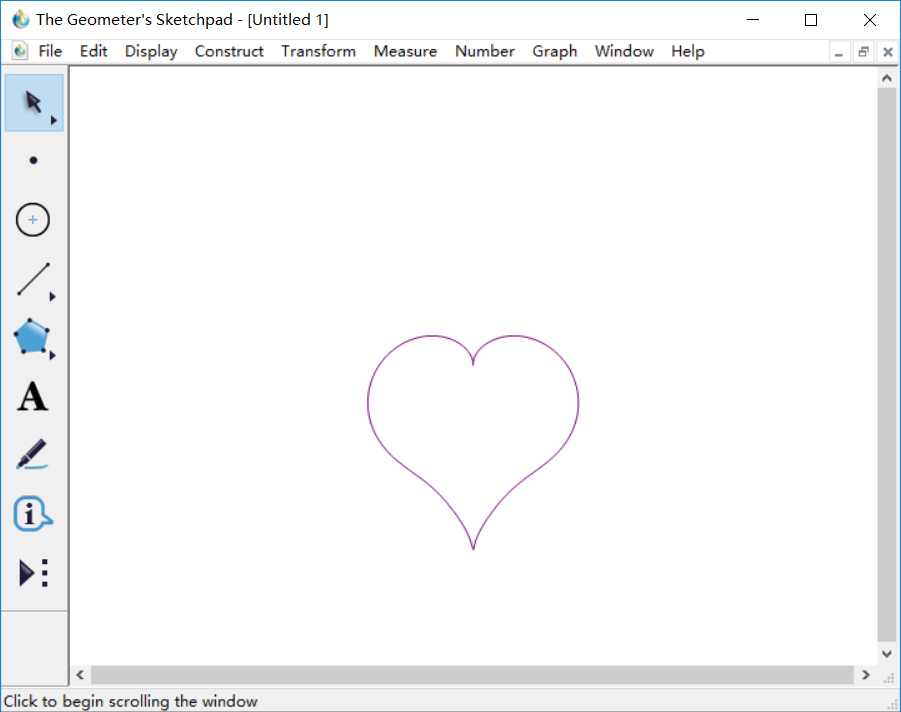This screenshot has height=712, width=901.
Task: Click the horizontal scrollbar left arrow
Action: (80, 675)
